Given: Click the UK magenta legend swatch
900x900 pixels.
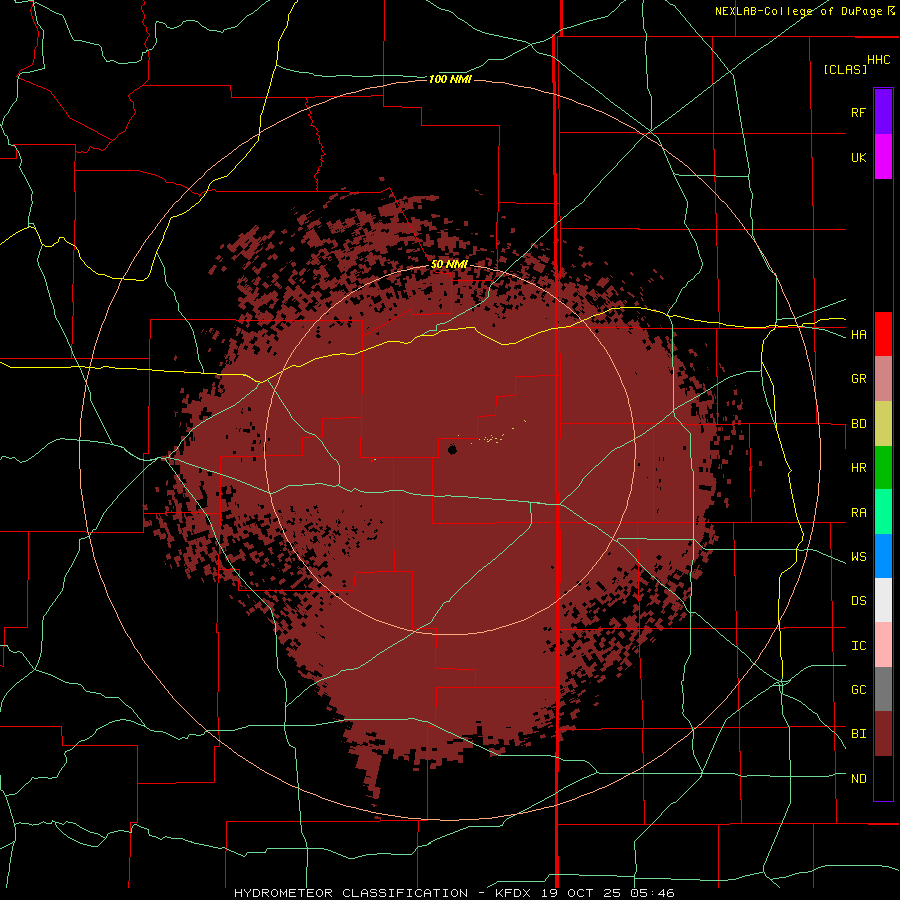Looking at the screenshot, I should [x=883, y=157].
